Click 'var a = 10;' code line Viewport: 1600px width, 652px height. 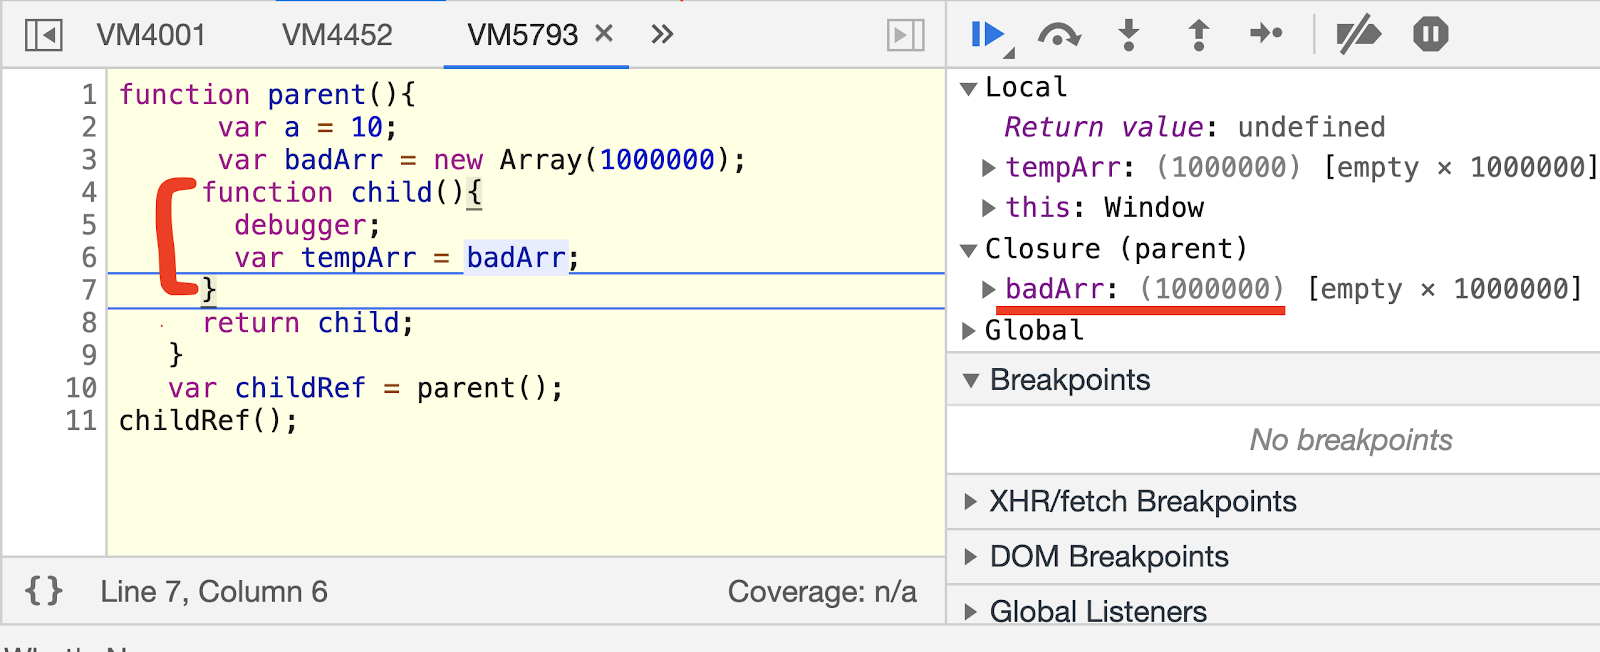point(308,128)
